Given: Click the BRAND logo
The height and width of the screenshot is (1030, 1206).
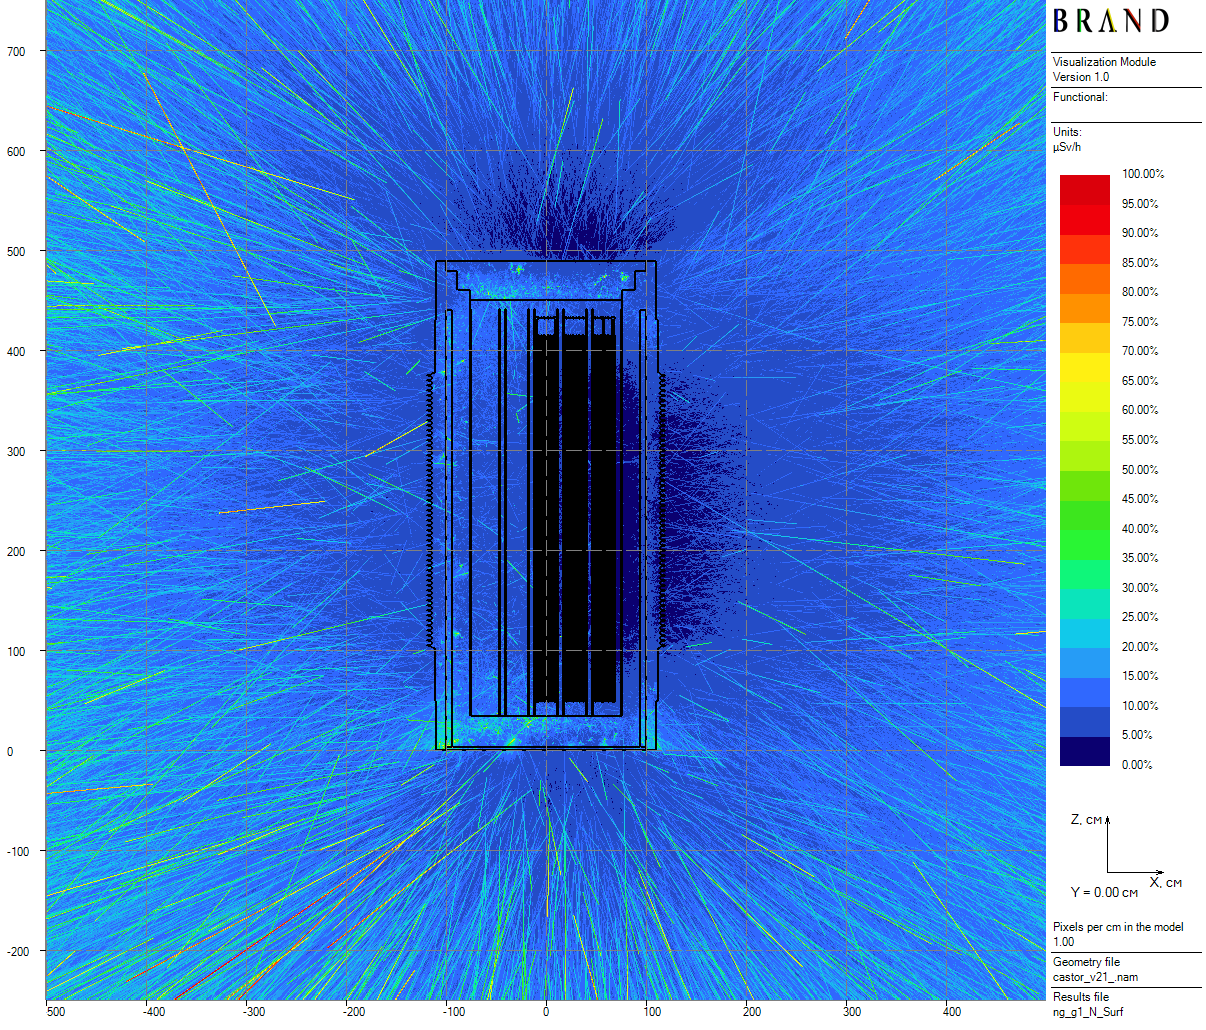Looking at the screenshot, I should click(x=1110, y=21).
